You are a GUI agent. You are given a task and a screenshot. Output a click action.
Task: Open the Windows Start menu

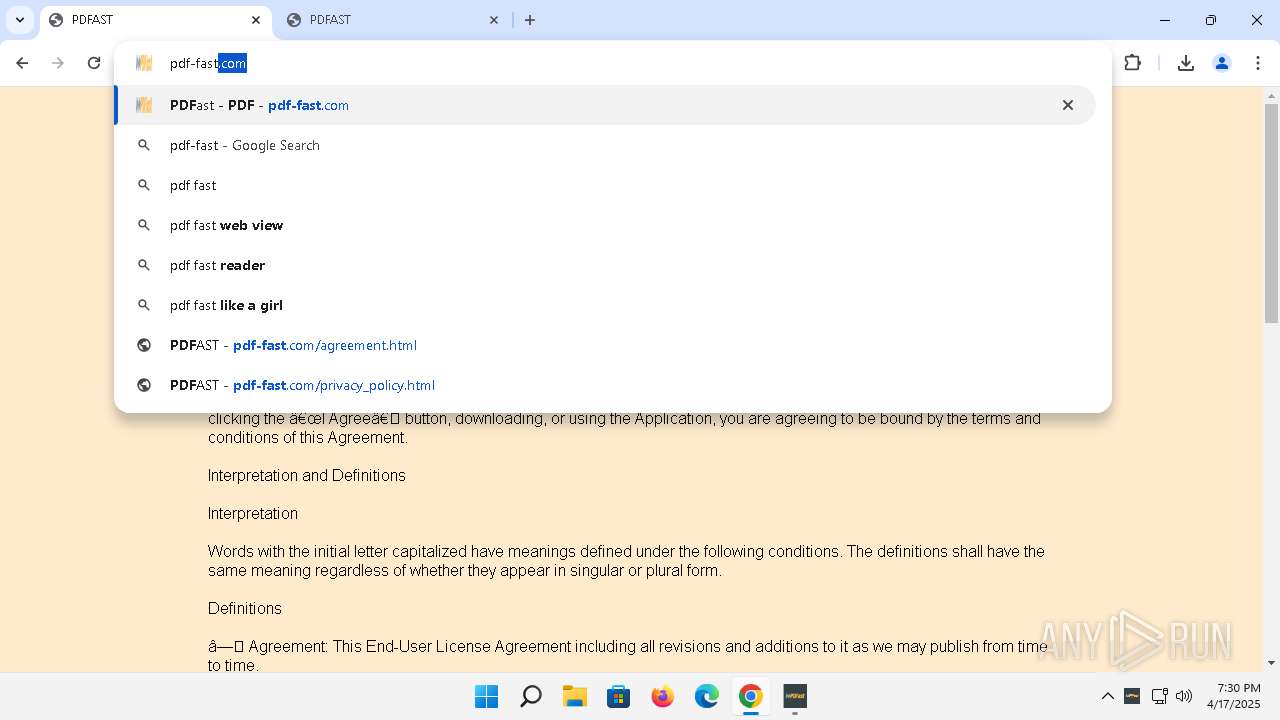[487, 696]
